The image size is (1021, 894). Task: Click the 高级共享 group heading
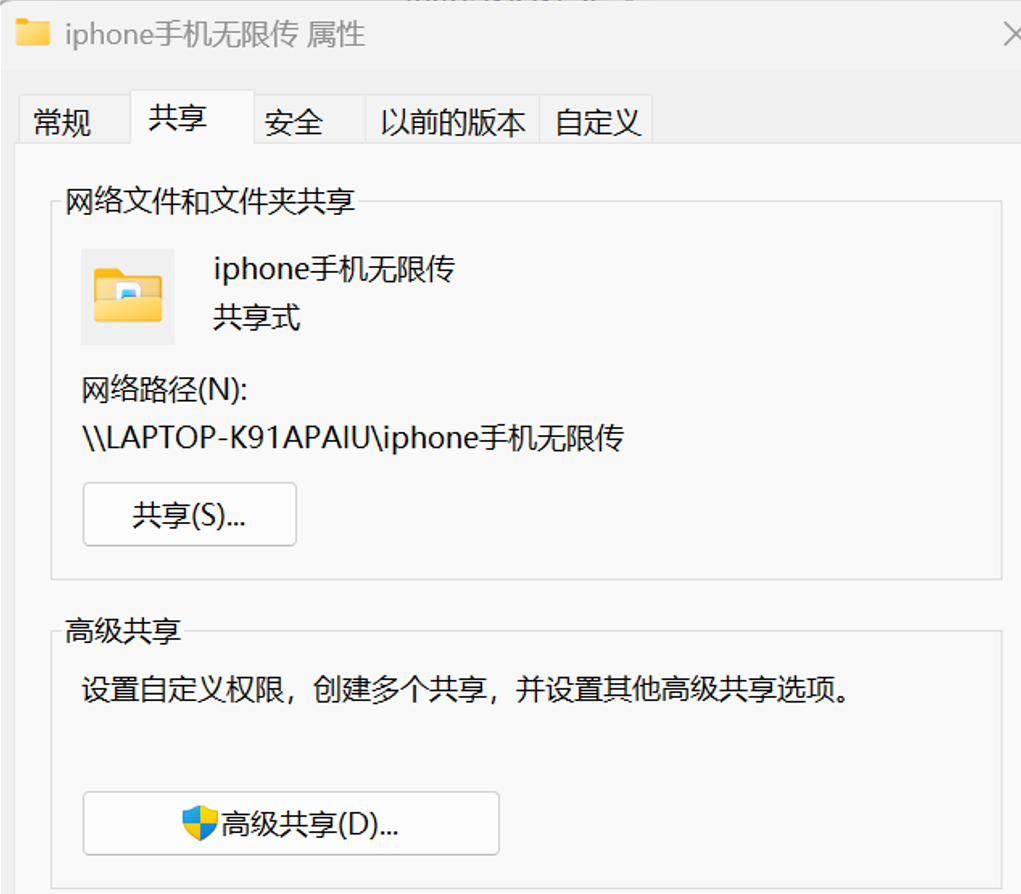click(x=122, y=631)
